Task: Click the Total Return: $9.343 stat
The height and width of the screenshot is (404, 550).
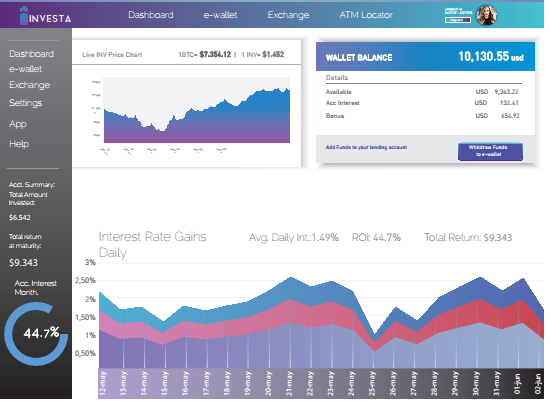Action: [468, 238]
